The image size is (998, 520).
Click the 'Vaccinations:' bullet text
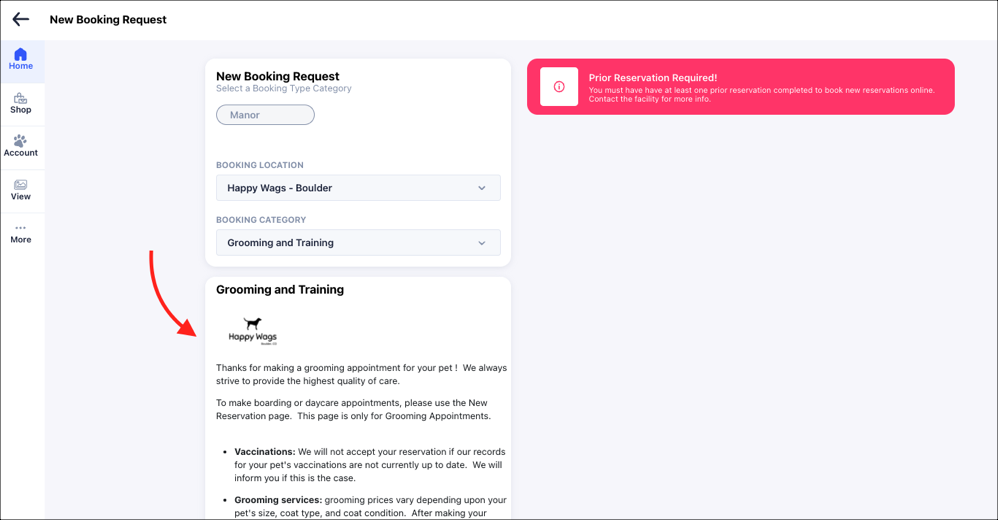[265, 452]
